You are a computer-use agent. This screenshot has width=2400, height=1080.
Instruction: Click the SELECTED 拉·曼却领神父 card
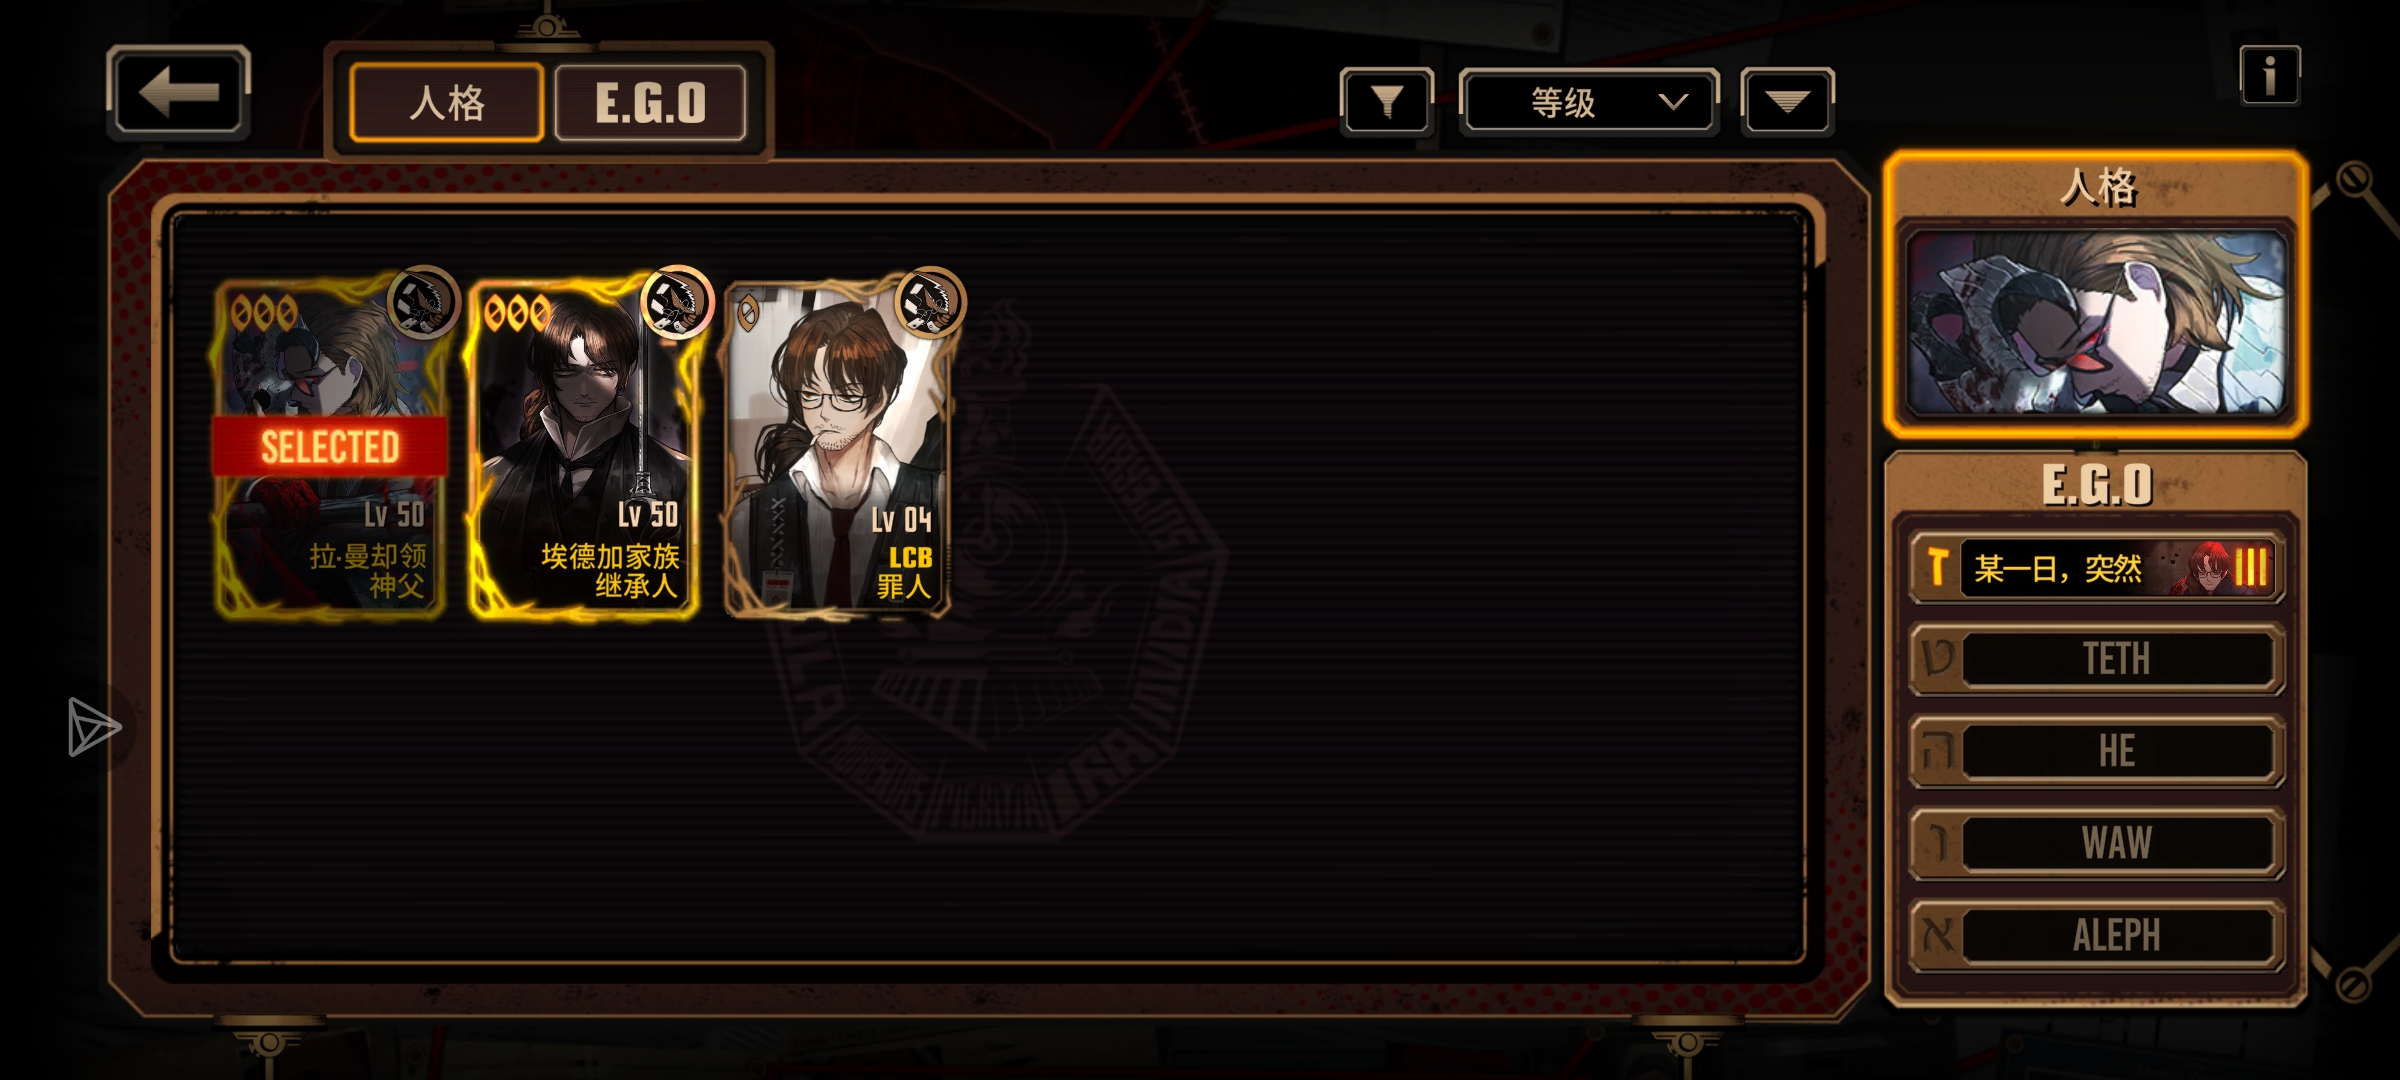click(330, 447)
